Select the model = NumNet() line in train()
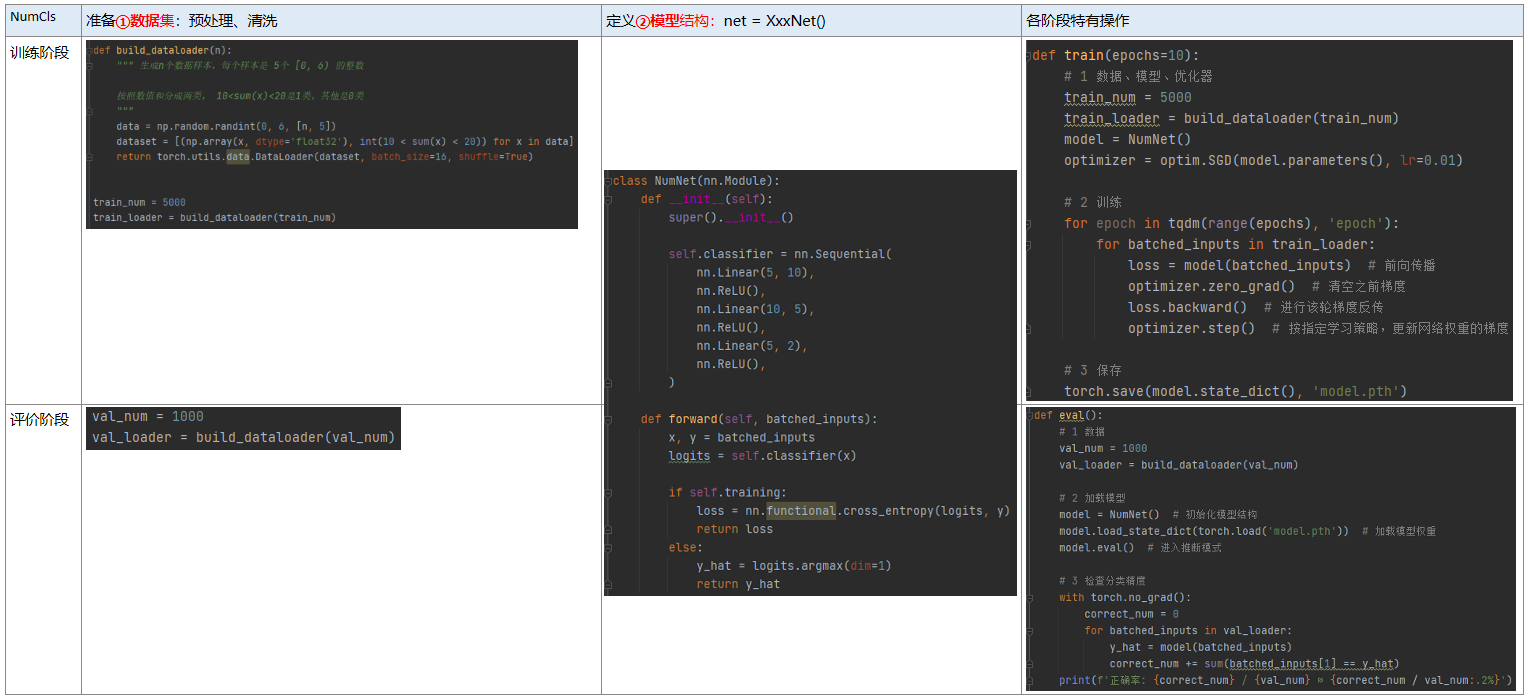 click(x=1128, y=139)
